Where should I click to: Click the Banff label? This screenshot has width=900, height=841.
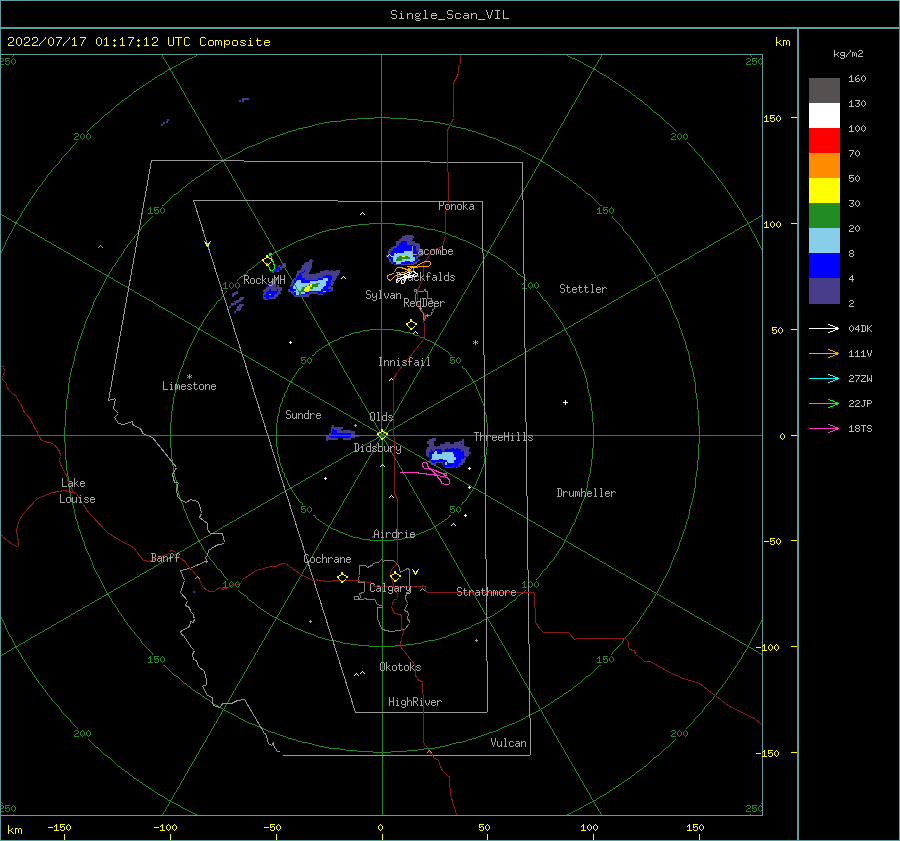pyautogui.click(x=165, y=558)
